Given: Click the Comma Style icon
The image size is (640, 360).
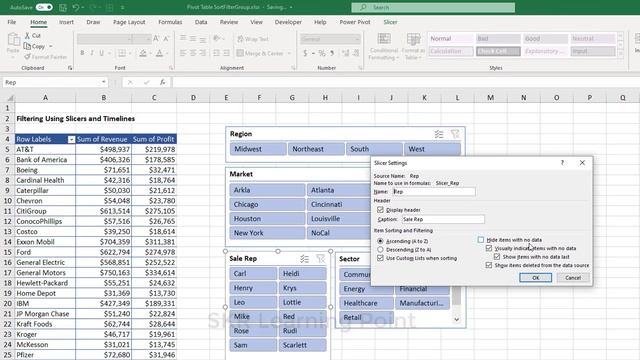Looking at the screenshot, I should point(332,53).
